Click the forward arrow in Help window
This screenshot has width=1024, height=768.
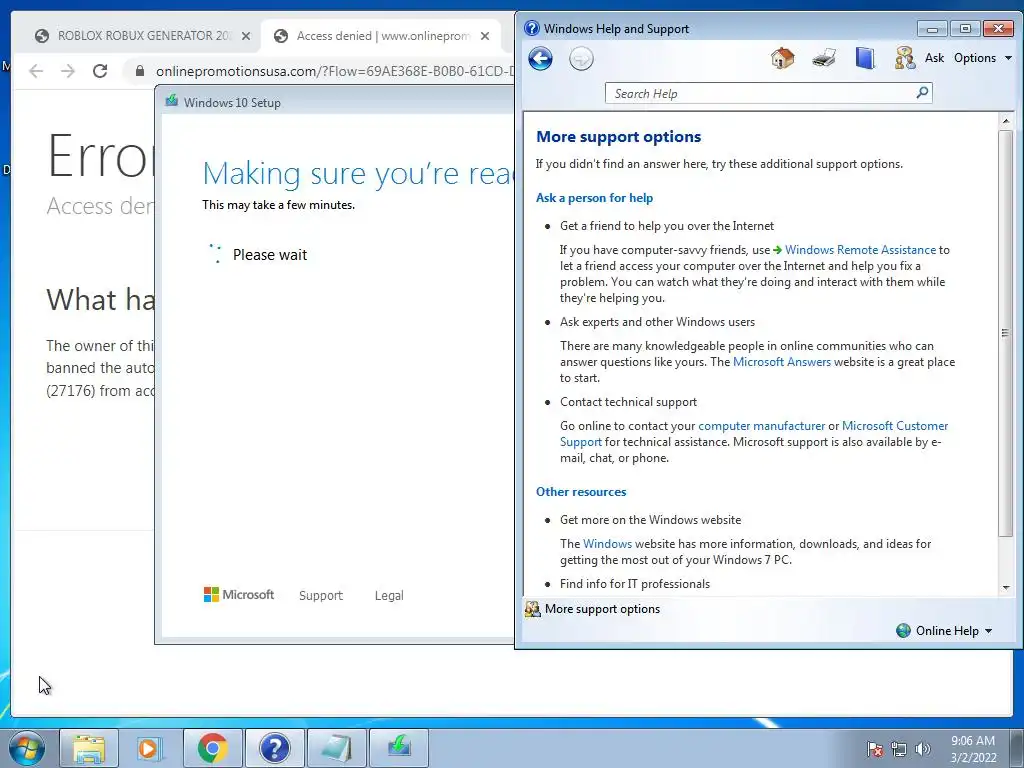(x=581, y=59)
